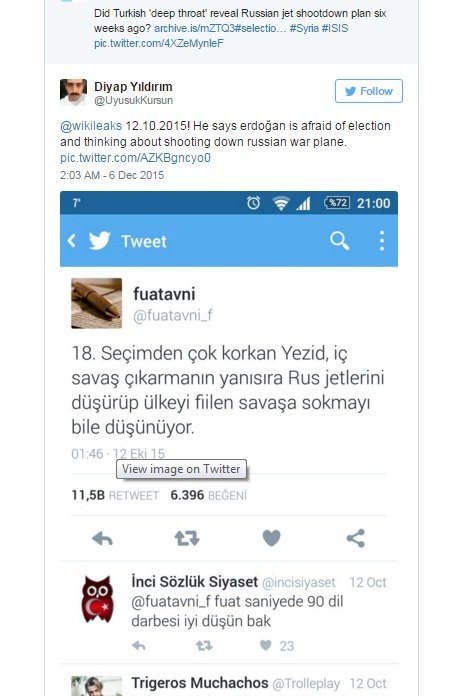This screenshot has width=465, height=696.
Task: Tap the Twitter bird logo in the header
Action: pyautogui.click(x=99, y=241)
